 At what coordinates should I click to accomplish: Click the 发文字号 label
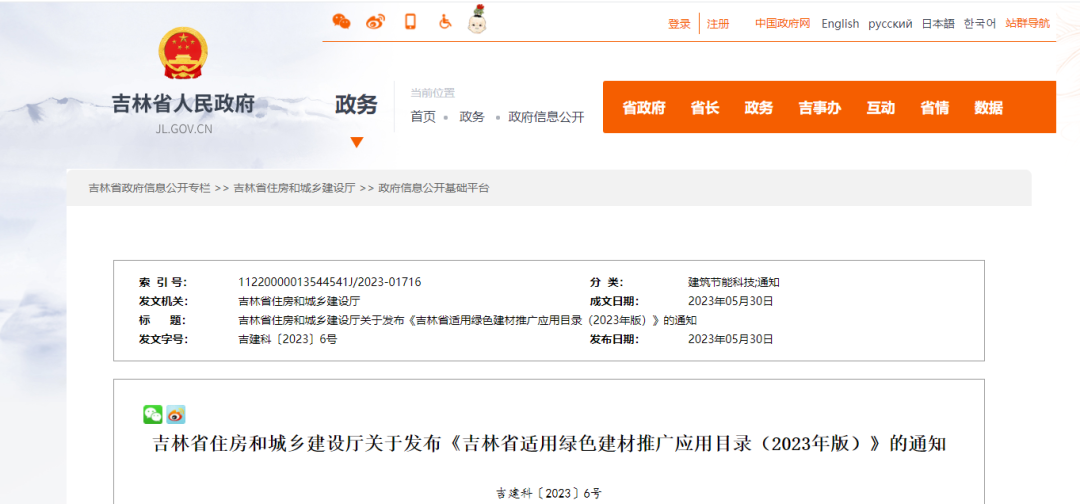tap(163, 339)
